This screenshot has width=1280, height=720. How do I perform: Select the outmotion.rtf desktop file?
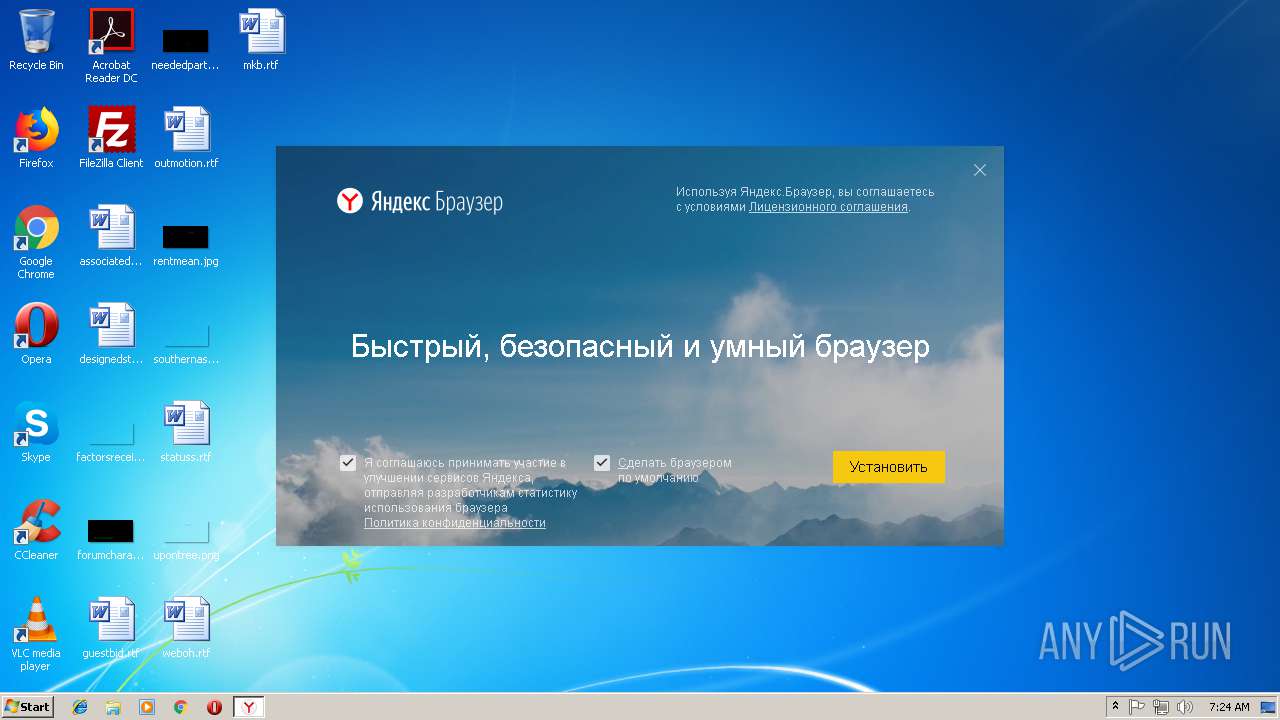tap(186, 138)
